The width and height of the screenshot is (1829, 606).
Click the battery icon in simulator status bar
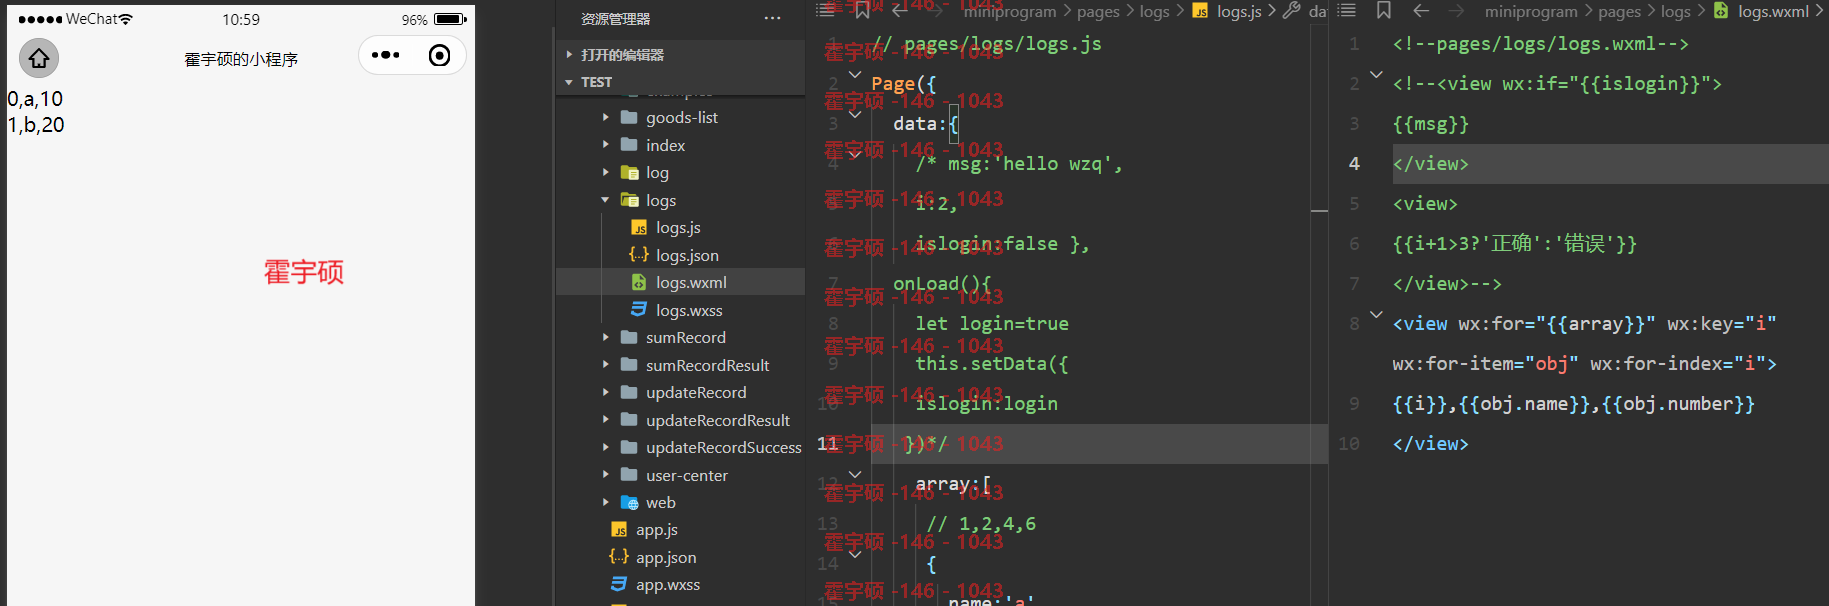[450, 19]
